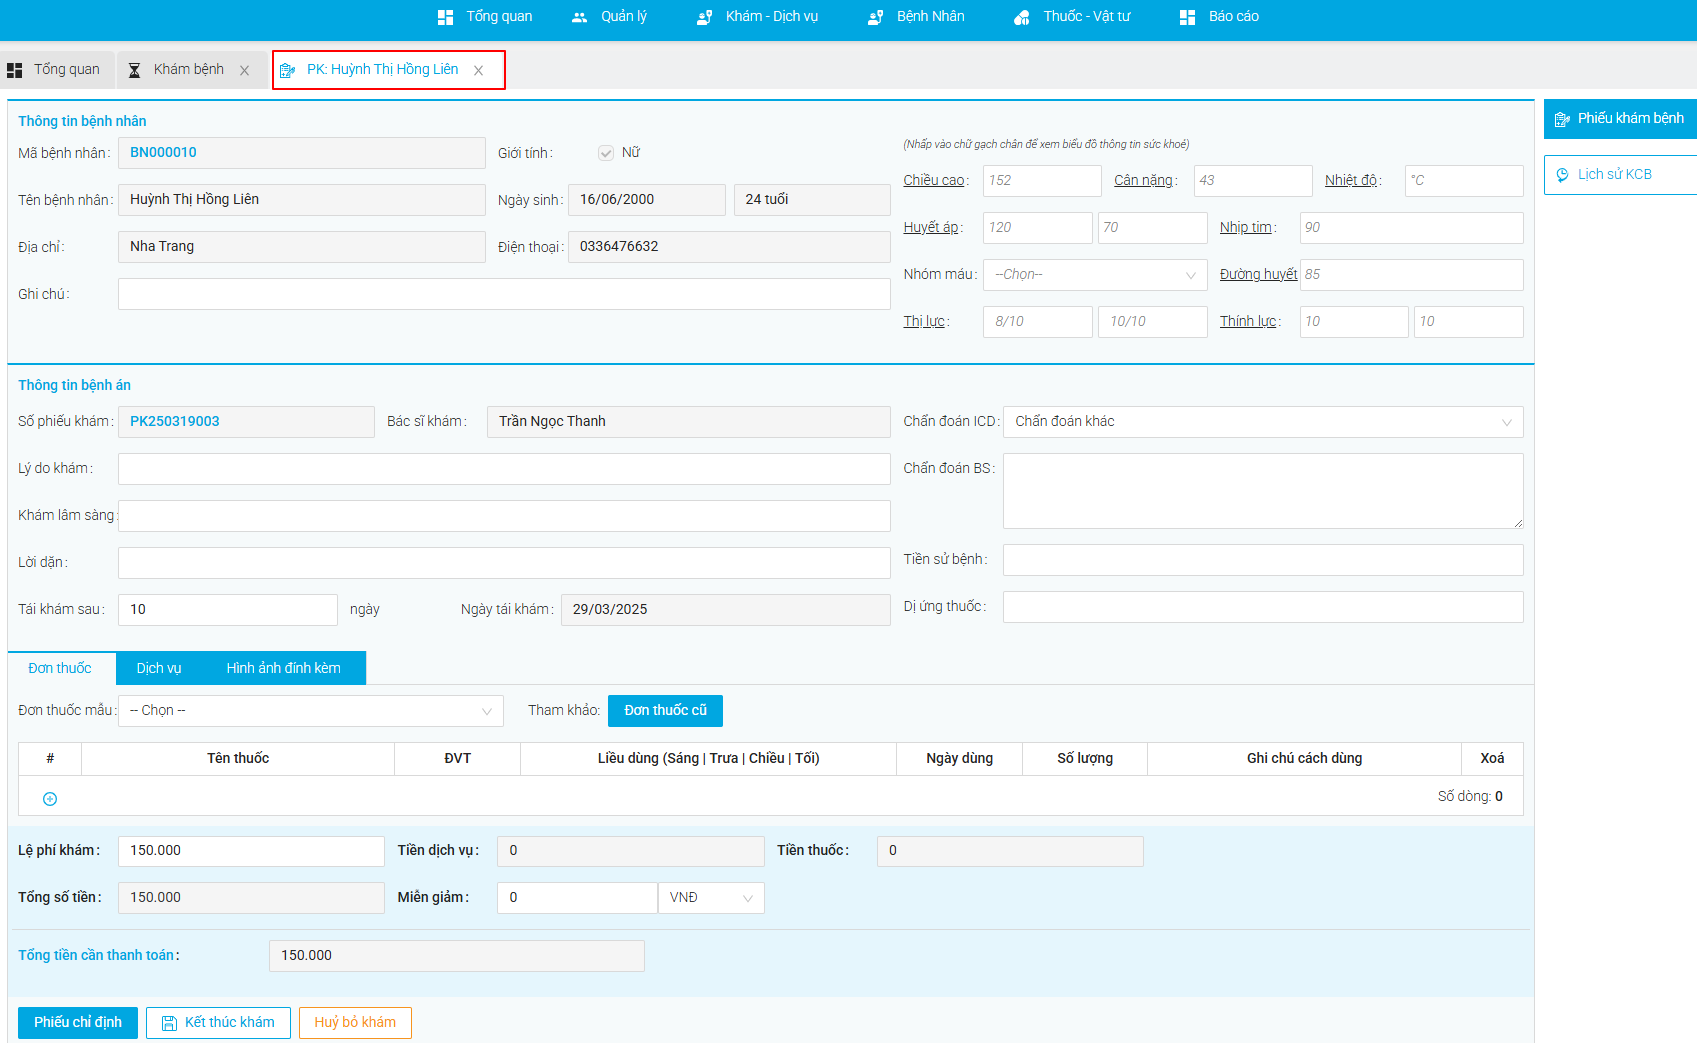
Task: Click the Quản lý people icon
Action: 579,17
